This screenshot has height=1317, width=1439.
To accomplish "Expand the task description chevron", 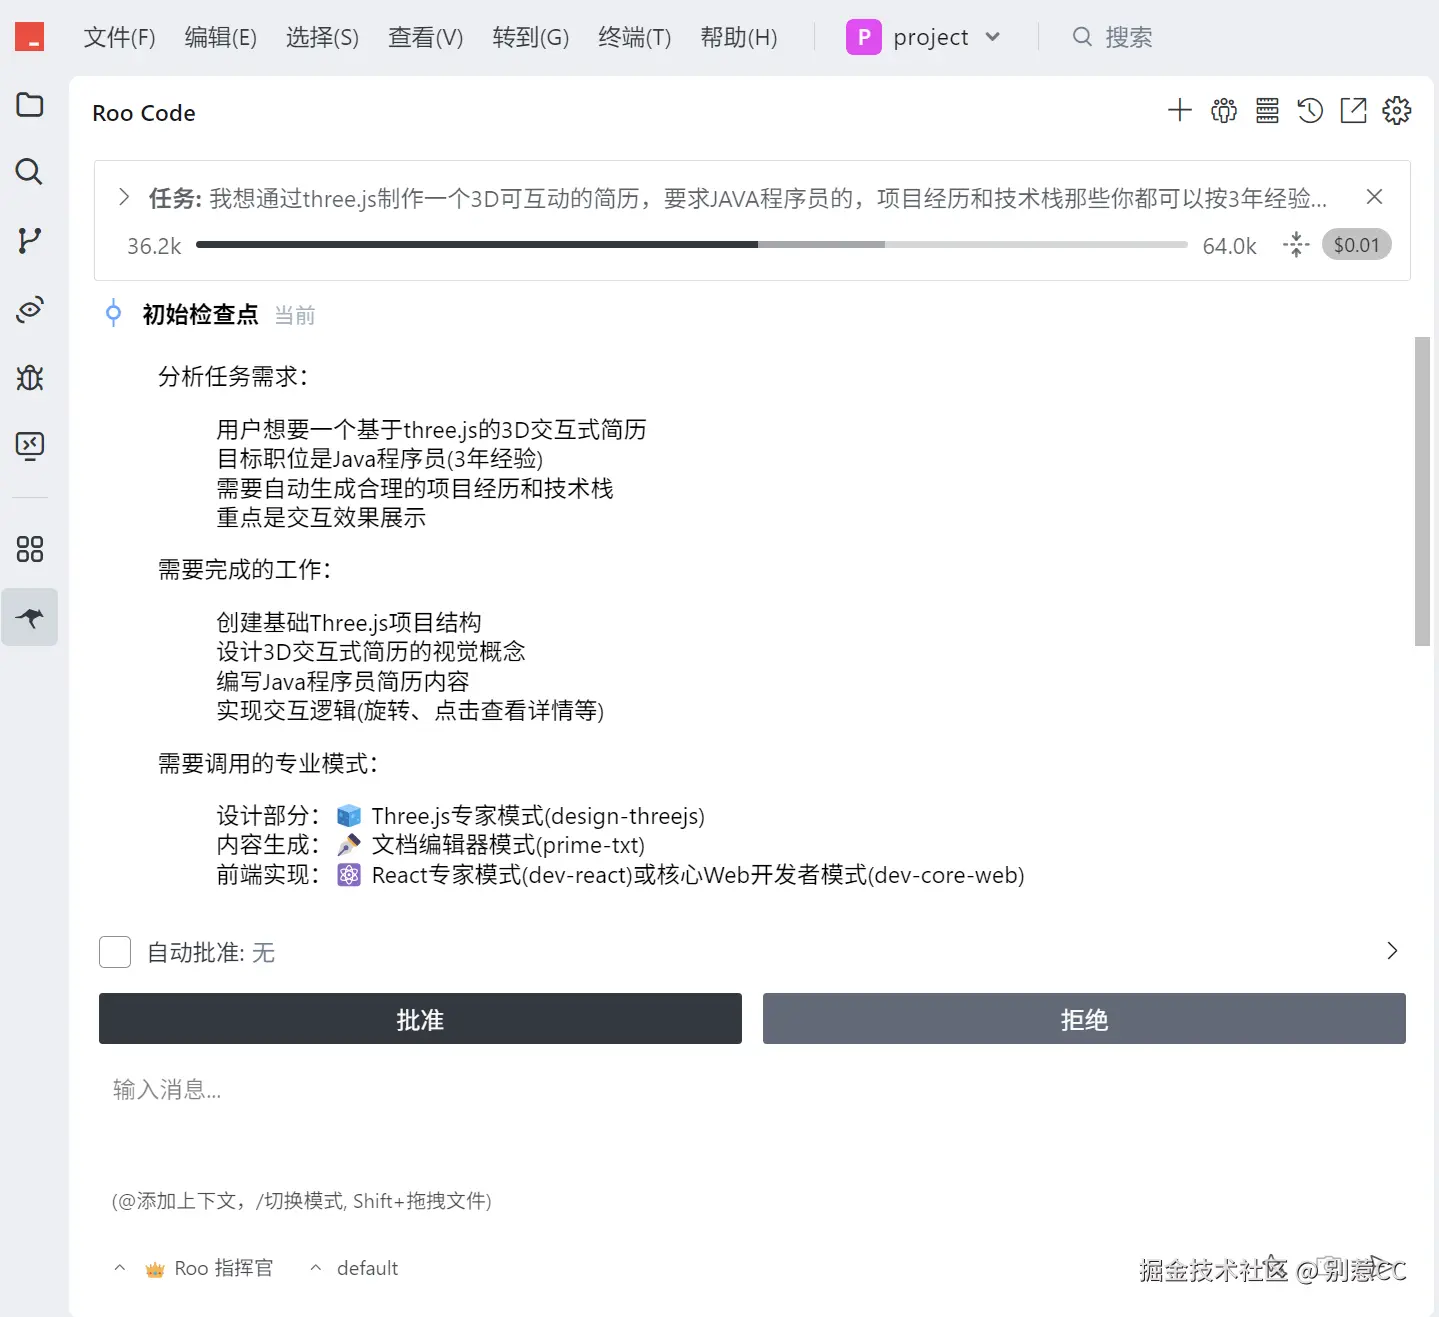I will tap(124, 197).
